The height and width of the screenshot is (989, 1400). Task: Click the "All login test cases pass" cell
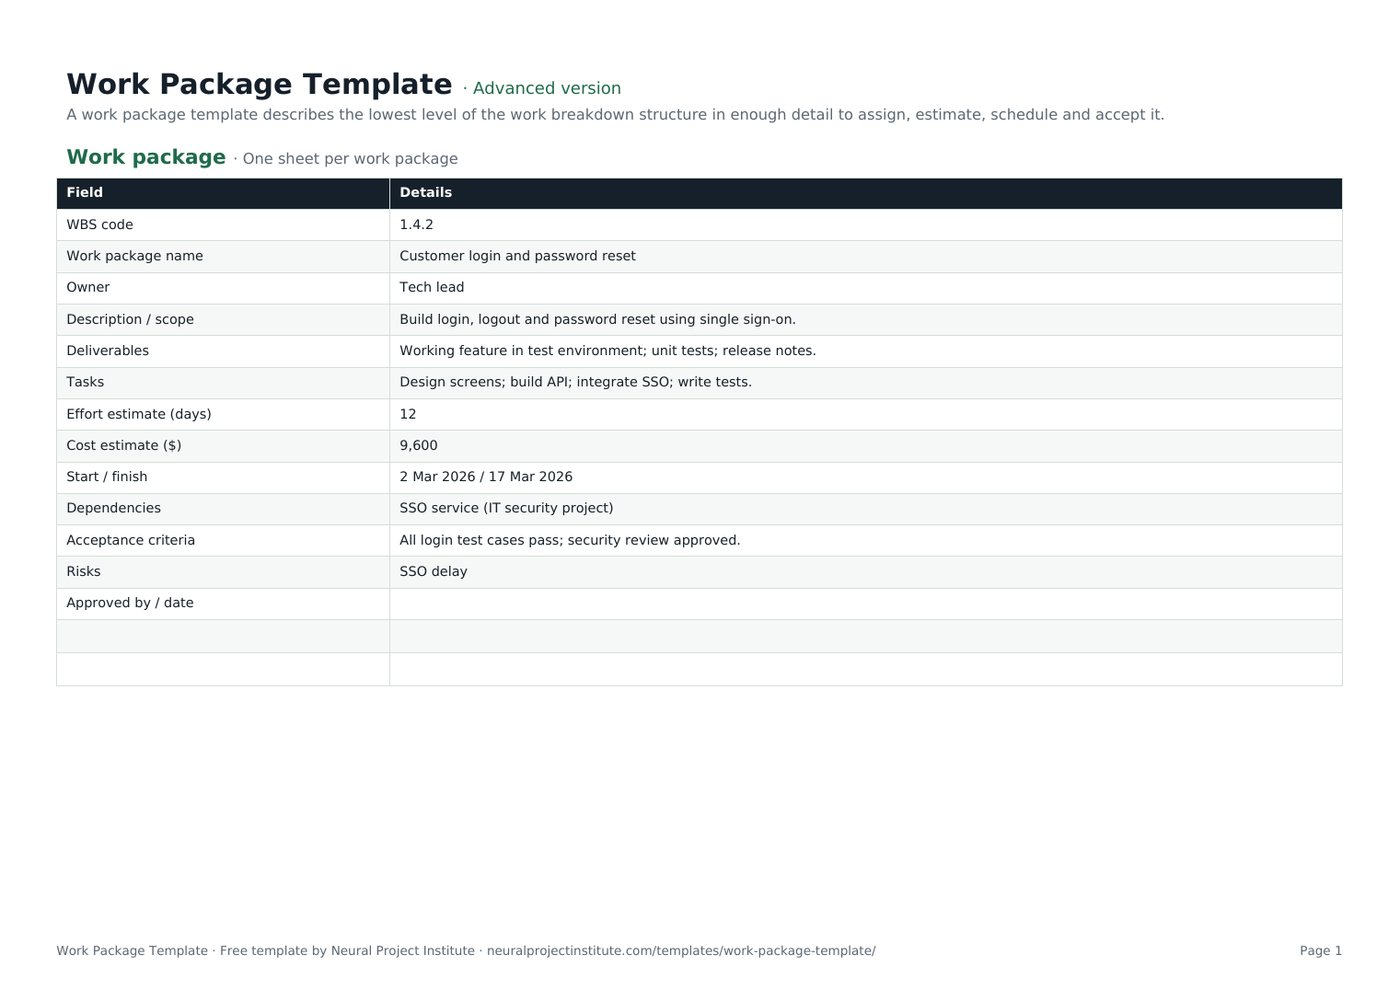coord(866,541)
